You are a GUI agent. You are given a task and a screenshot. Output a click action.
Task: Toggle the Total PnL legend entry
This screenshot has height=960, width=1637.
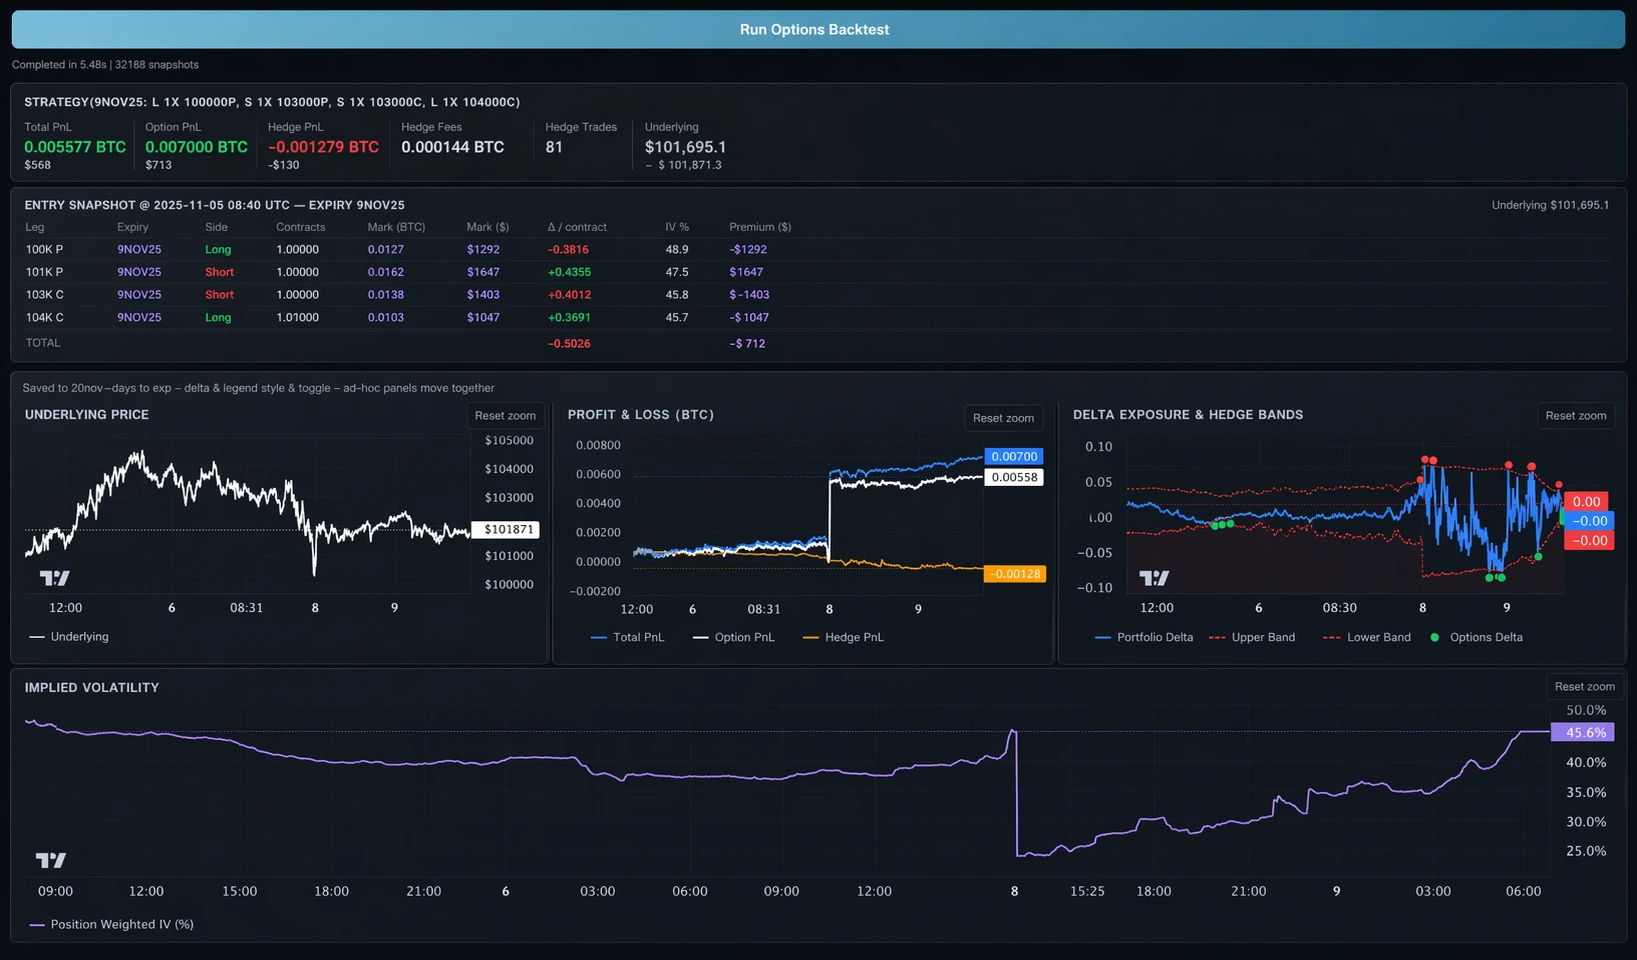point(627,637)
